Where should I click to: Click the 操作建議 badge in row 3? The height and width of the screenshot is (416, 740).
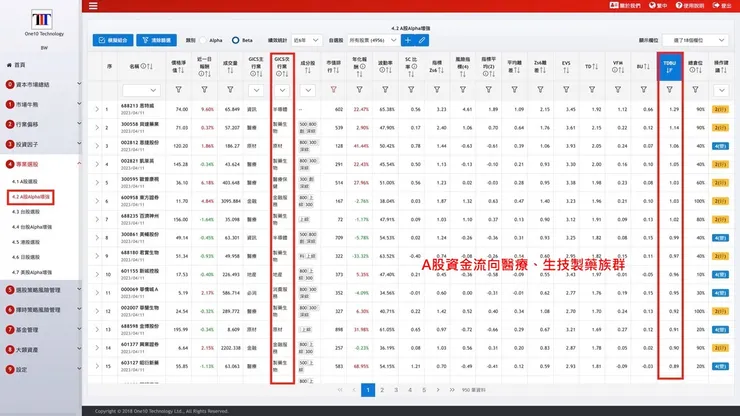point(720,146)
